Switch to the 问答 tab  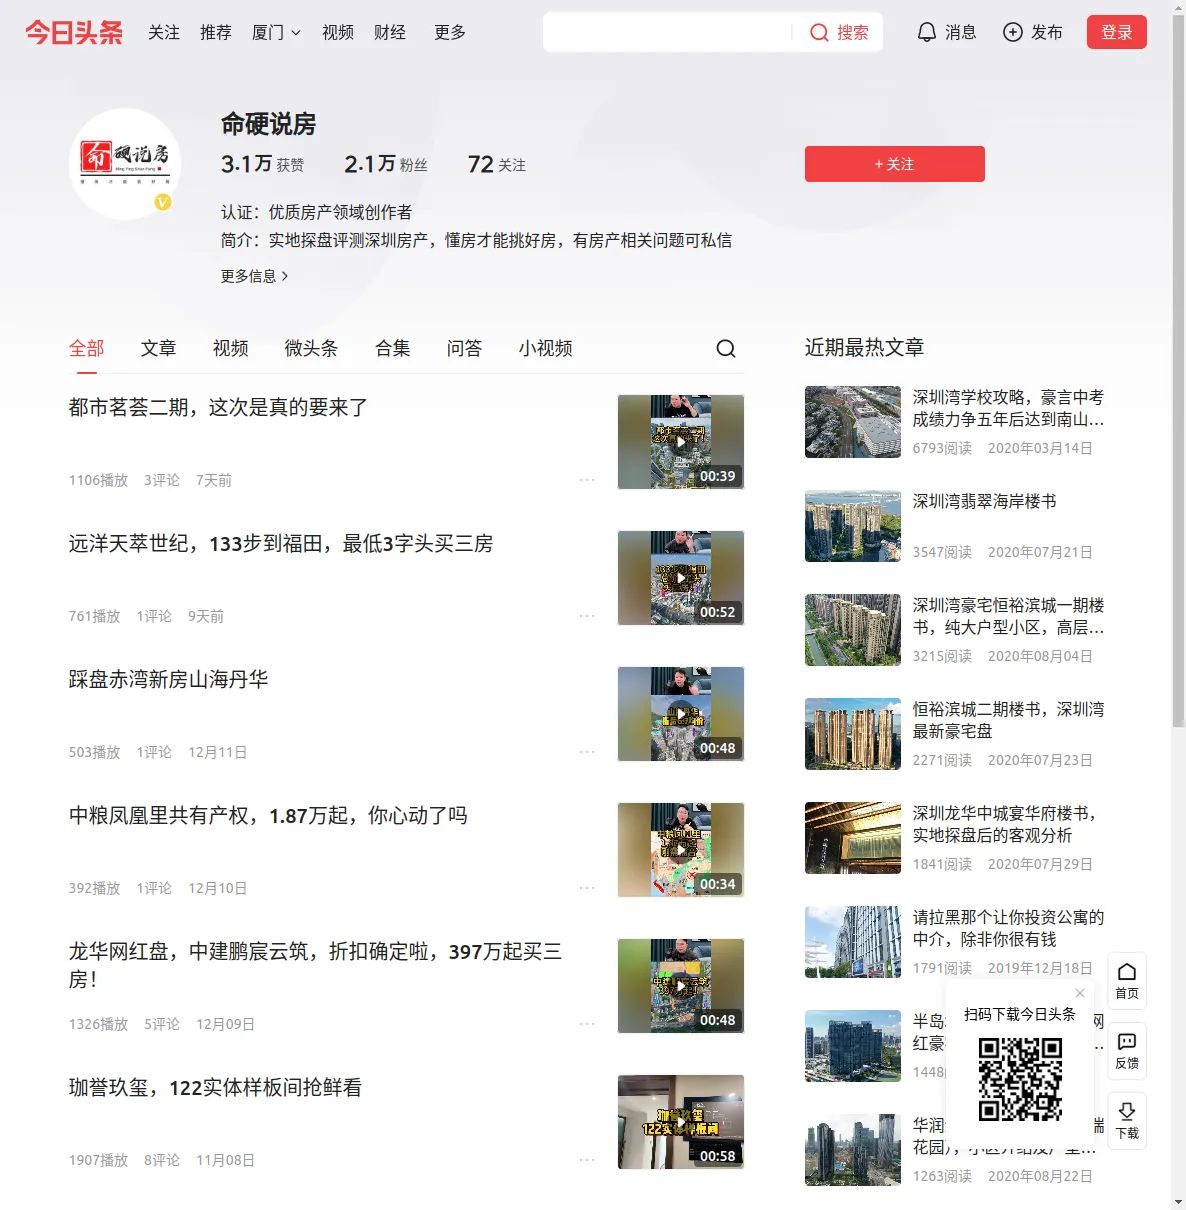(465, 348)
